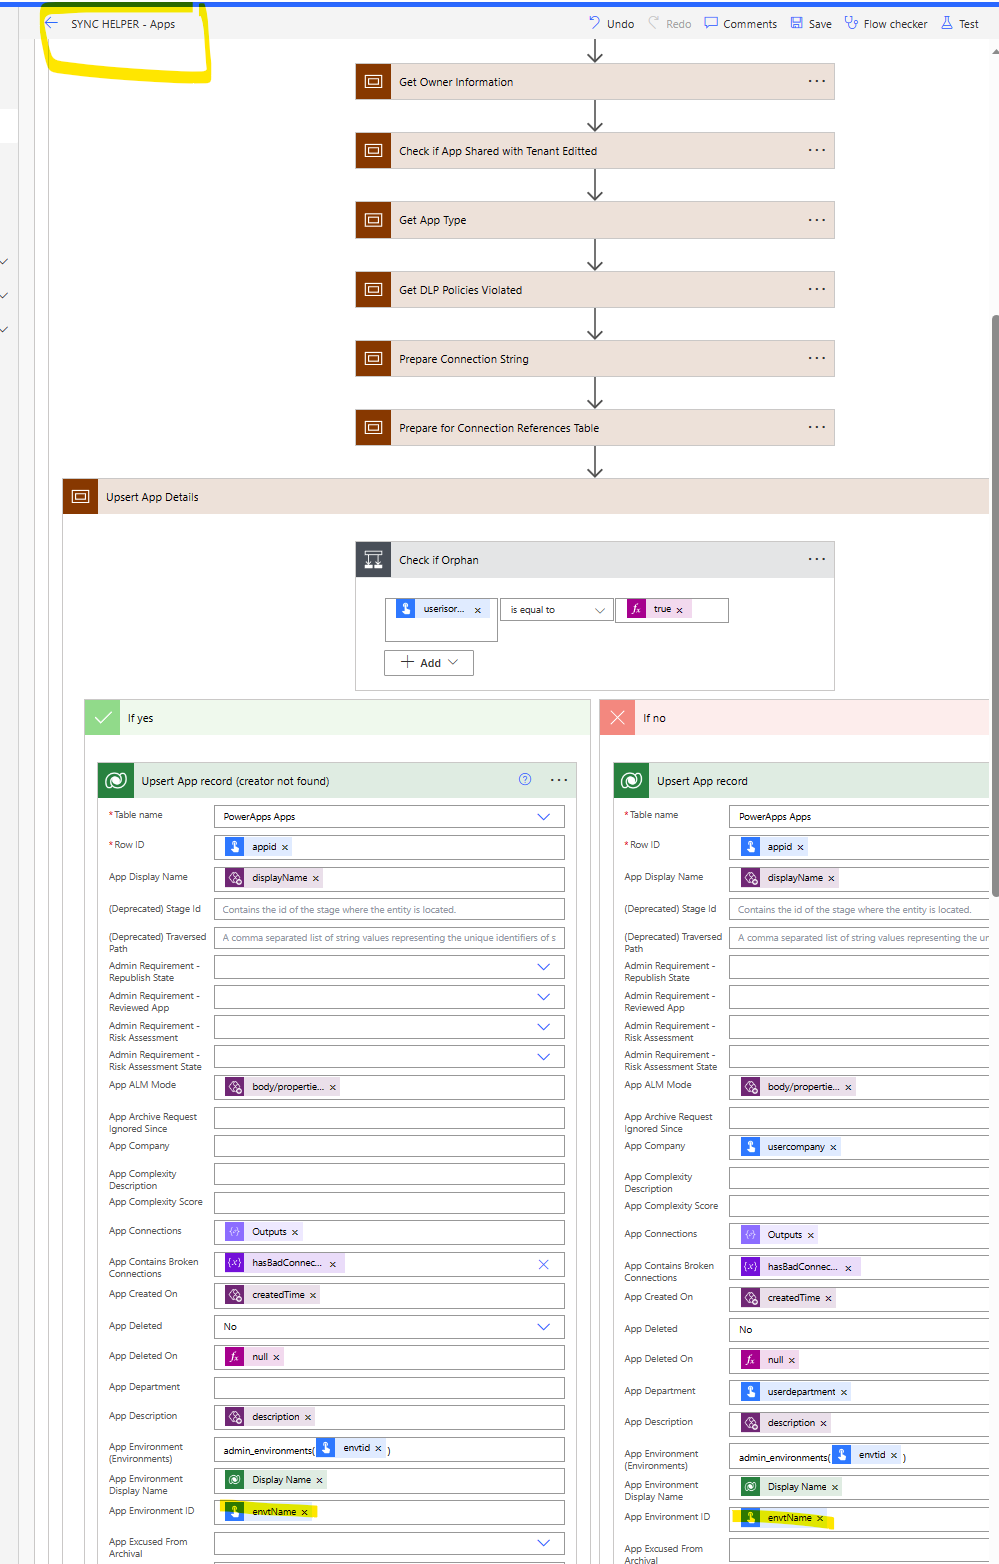Open the 'is equal to' comparison dropdown
Viewport: 999px width, 1564px height.
(556, 609)
